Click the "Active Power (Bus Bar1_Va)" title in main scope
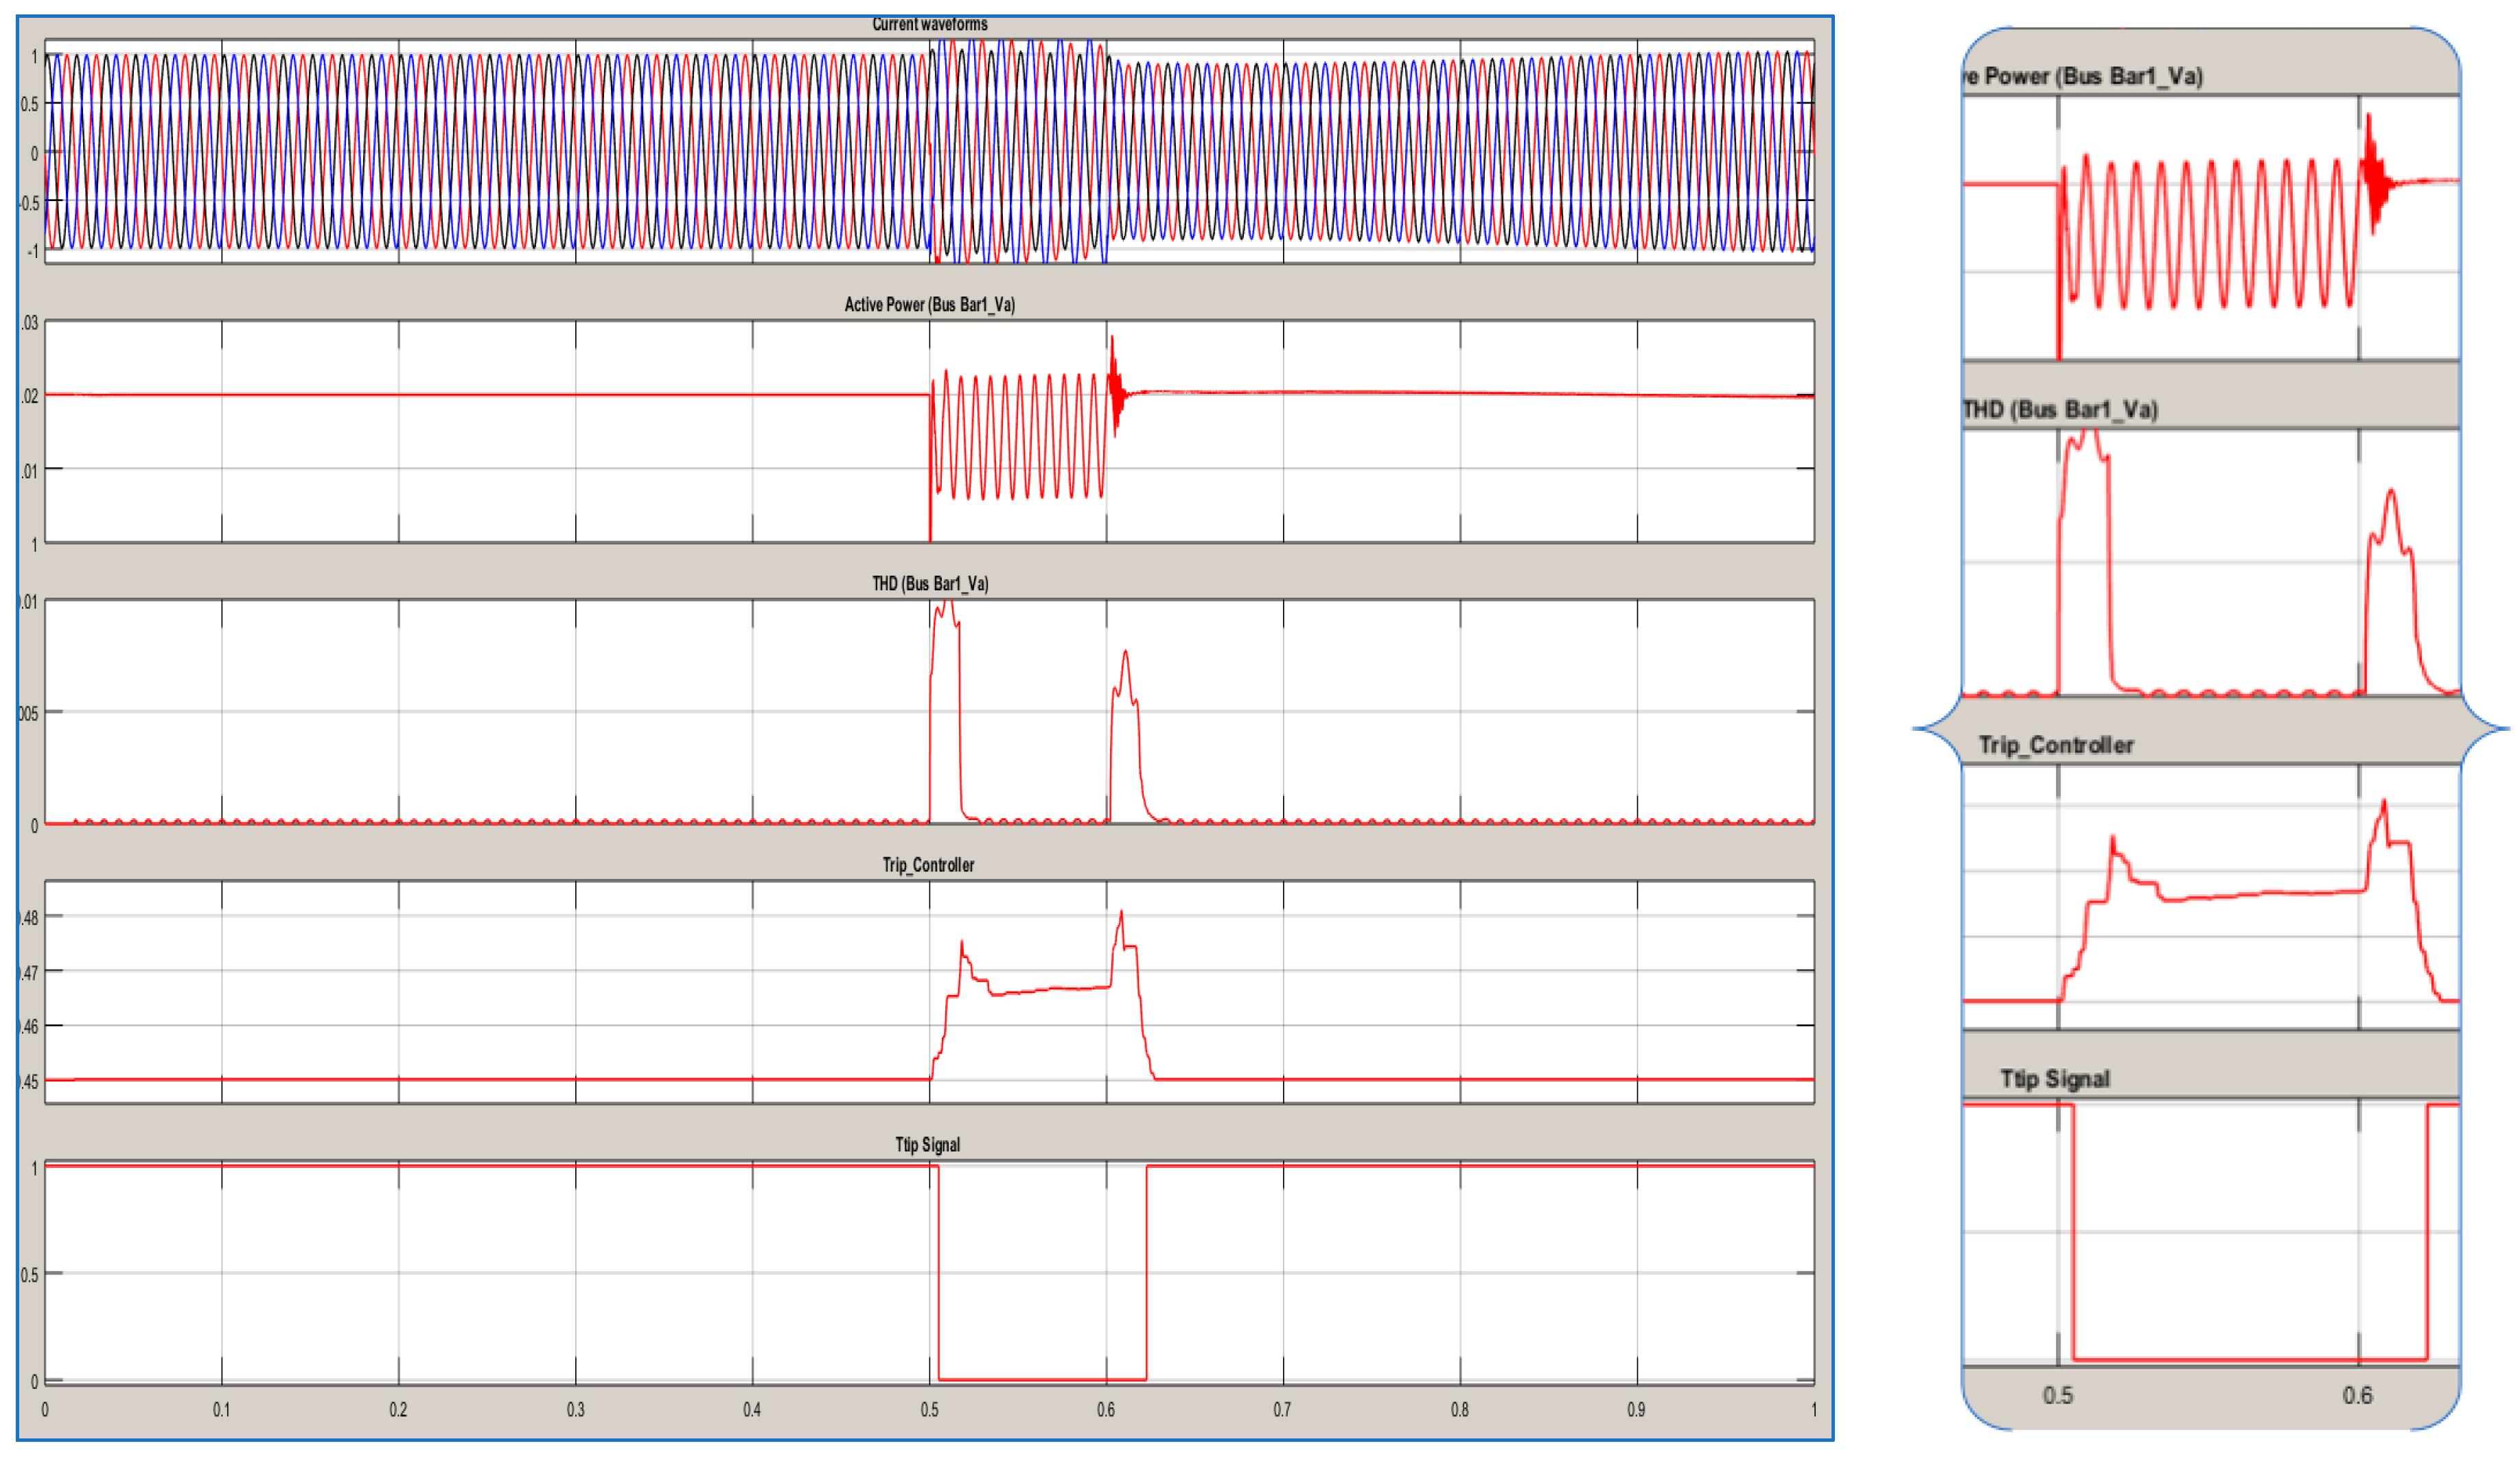Screen dimensions: 2520x1459 929,304
